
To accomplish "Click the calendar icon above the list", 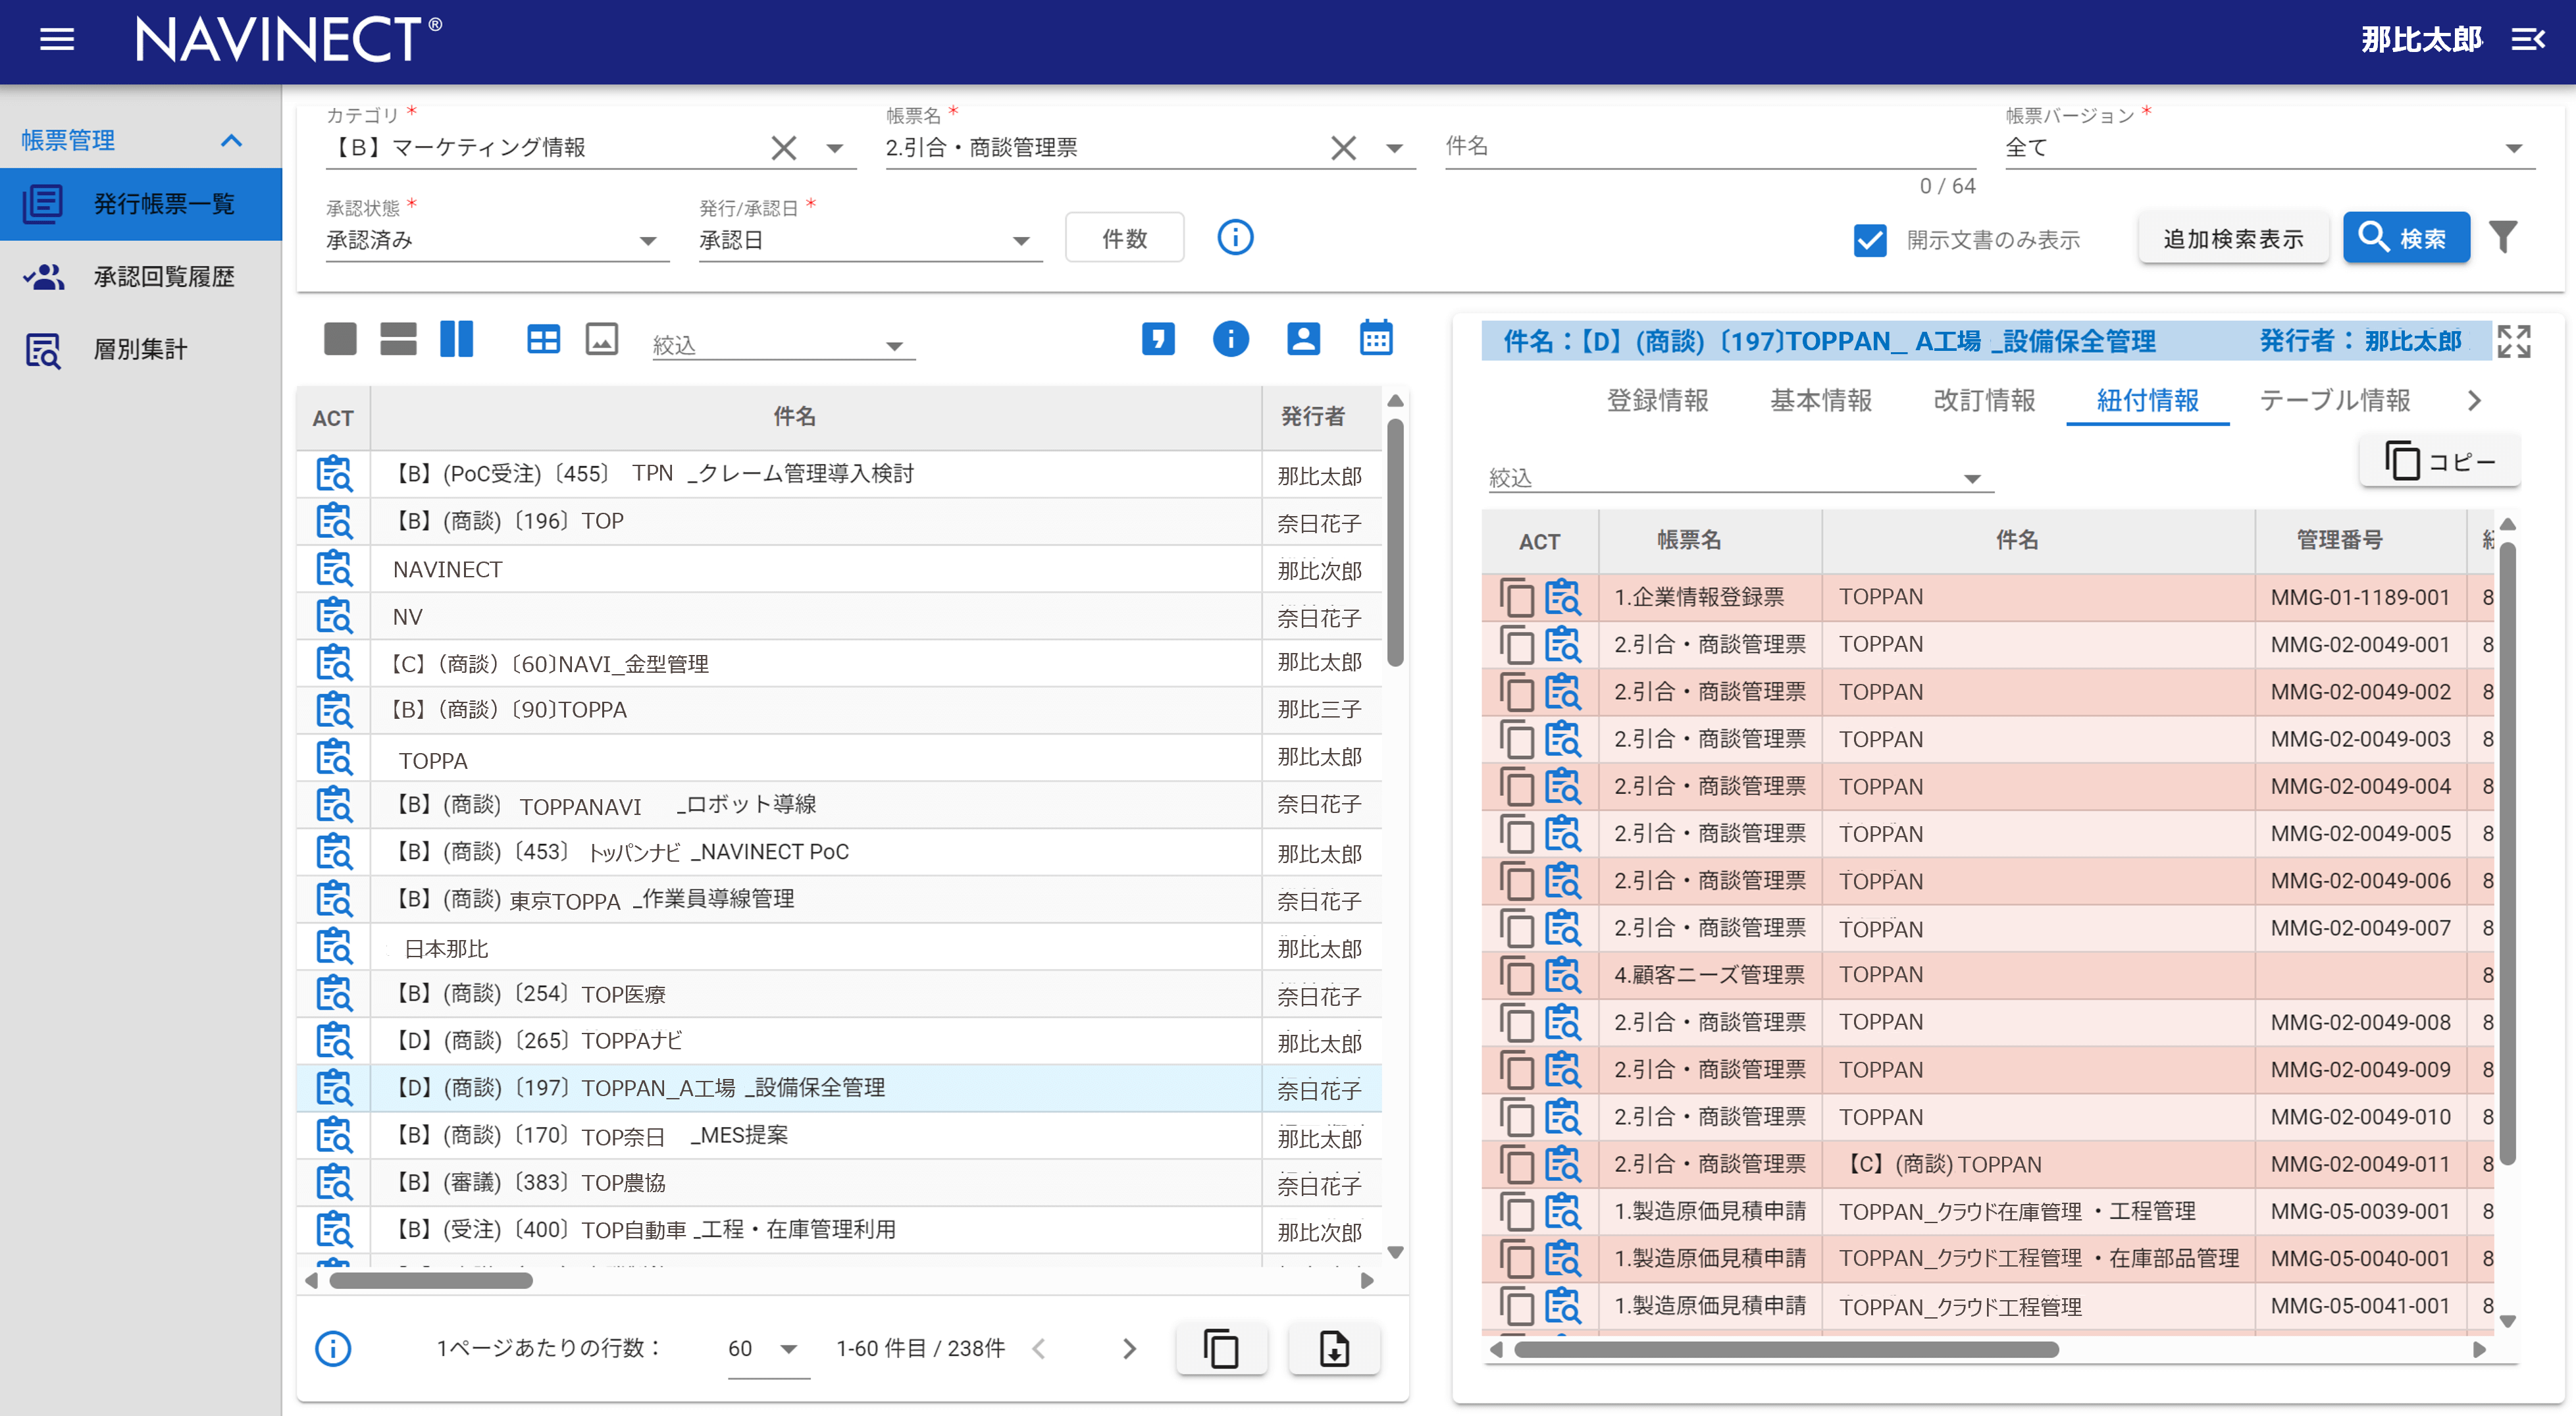I will 1375,339.
